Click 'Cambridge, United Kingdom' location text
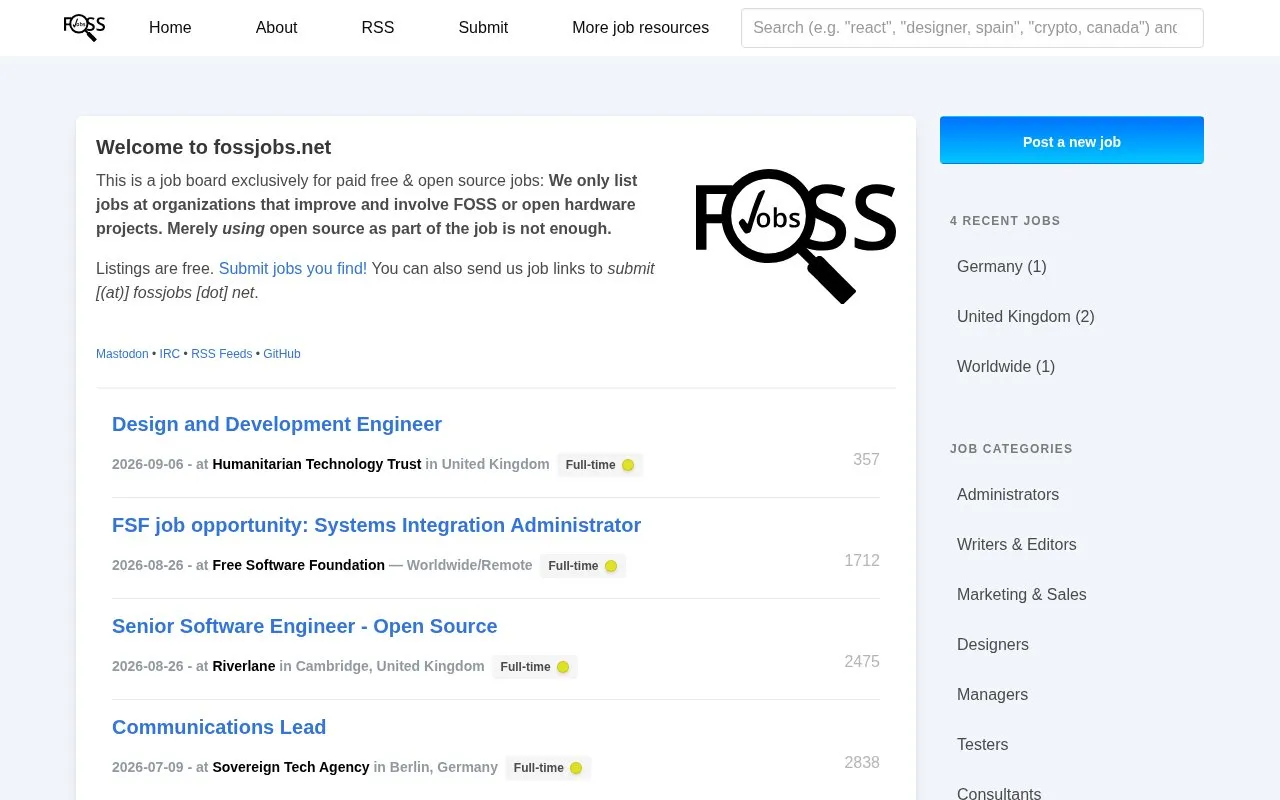This screenshot has height=800, width=1280. 390,666
